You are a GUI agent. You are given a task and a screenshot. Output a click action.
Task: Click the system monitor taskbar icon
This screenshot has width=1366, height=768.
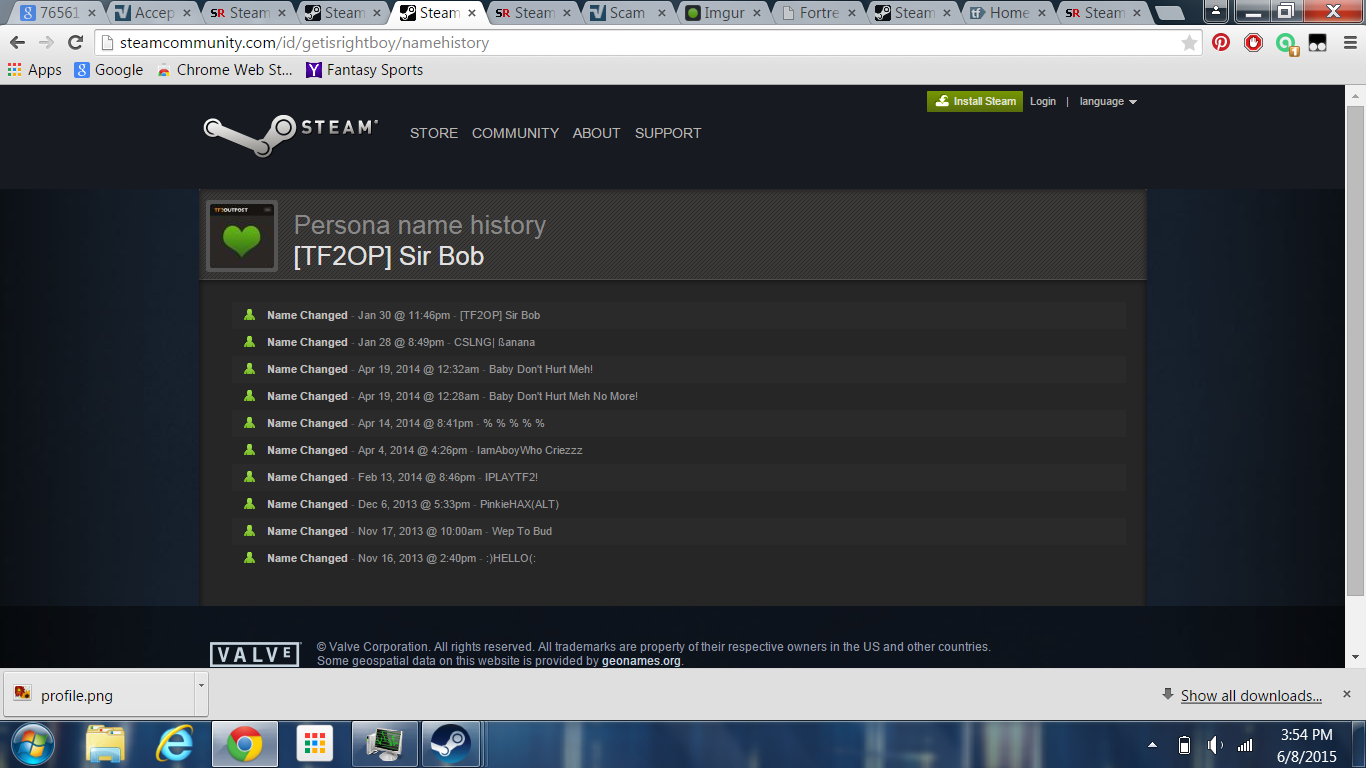point(385,745)
